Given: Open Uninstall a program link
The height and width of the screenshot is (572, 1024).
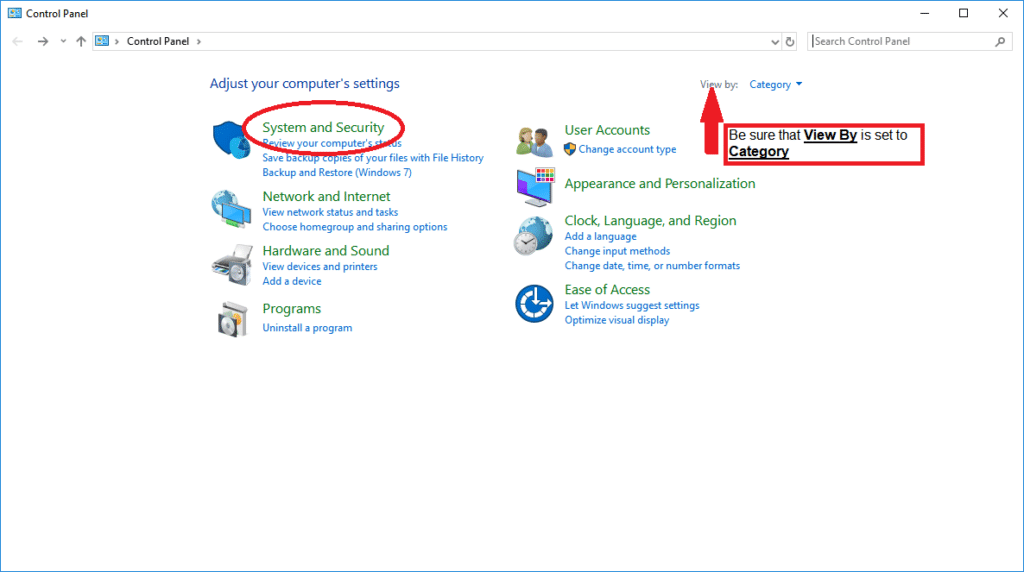Looking at the screenshot, I should click(307, 328).
